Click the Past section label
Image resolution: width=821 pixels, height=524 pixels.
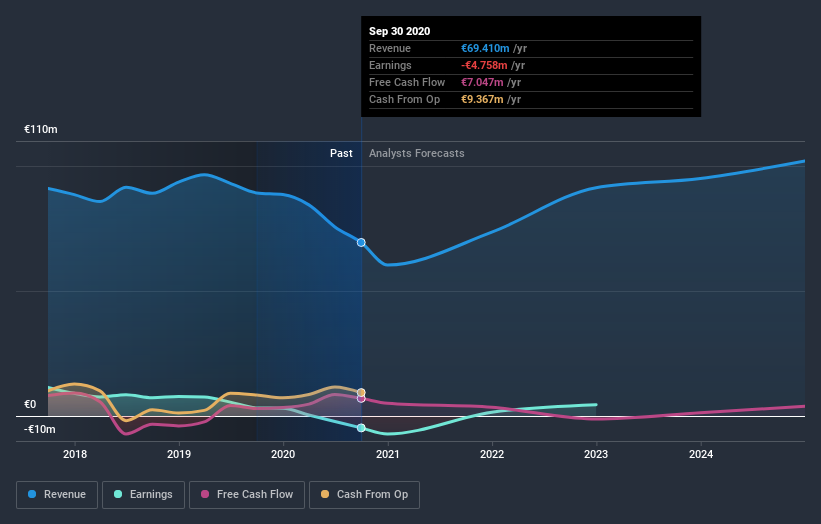[x=341, y=153]
